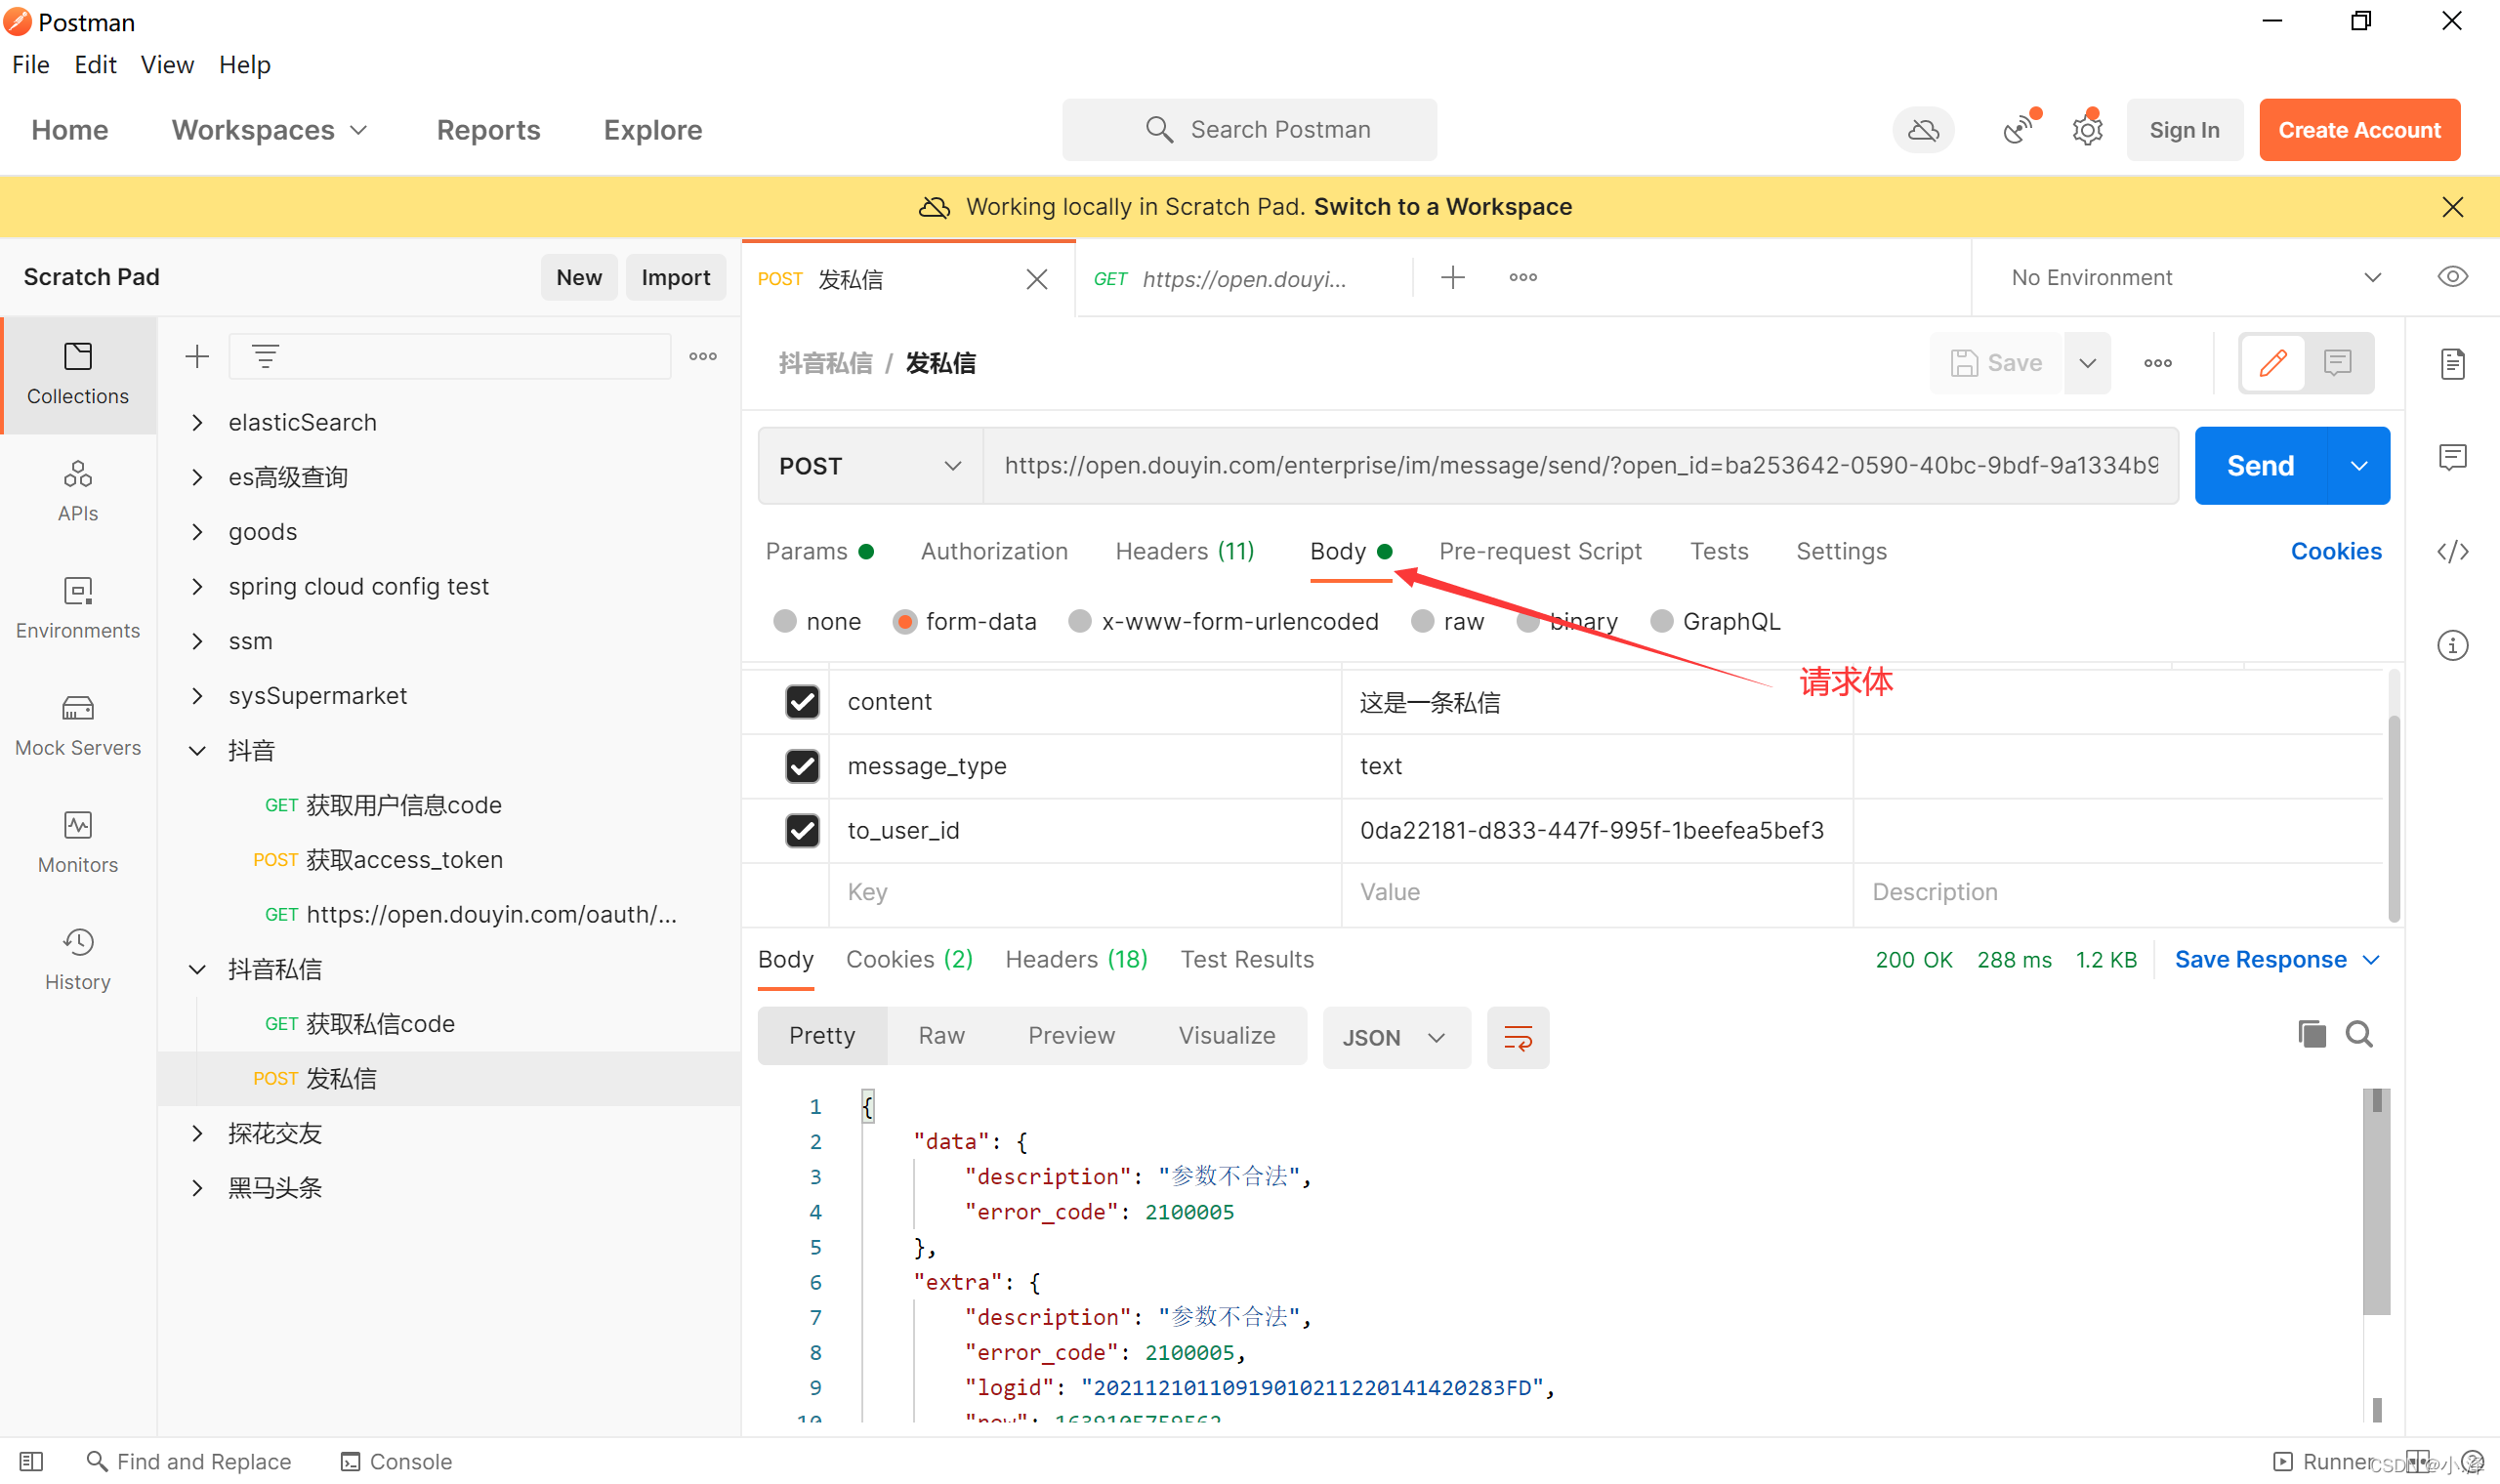Open the History sidebar panel
The width and height of the screenshot is (2500, 1484).
coord(78,959)
